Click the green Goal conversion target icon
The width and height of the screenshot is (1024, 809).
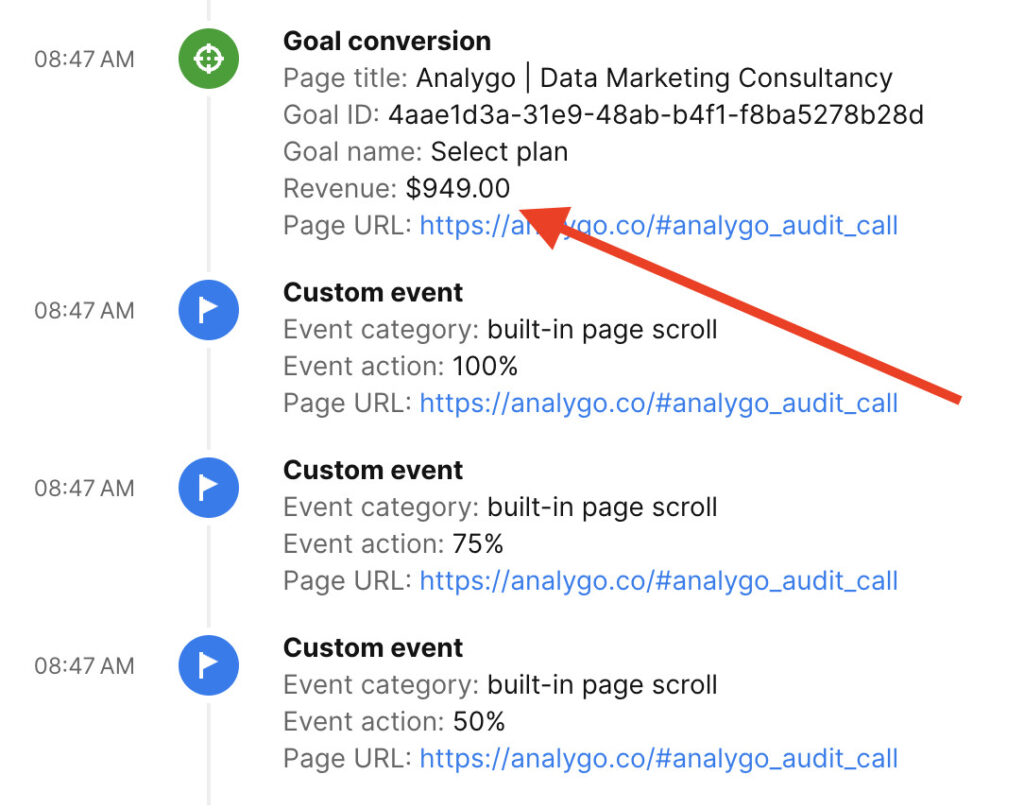(x=208, y=59)
